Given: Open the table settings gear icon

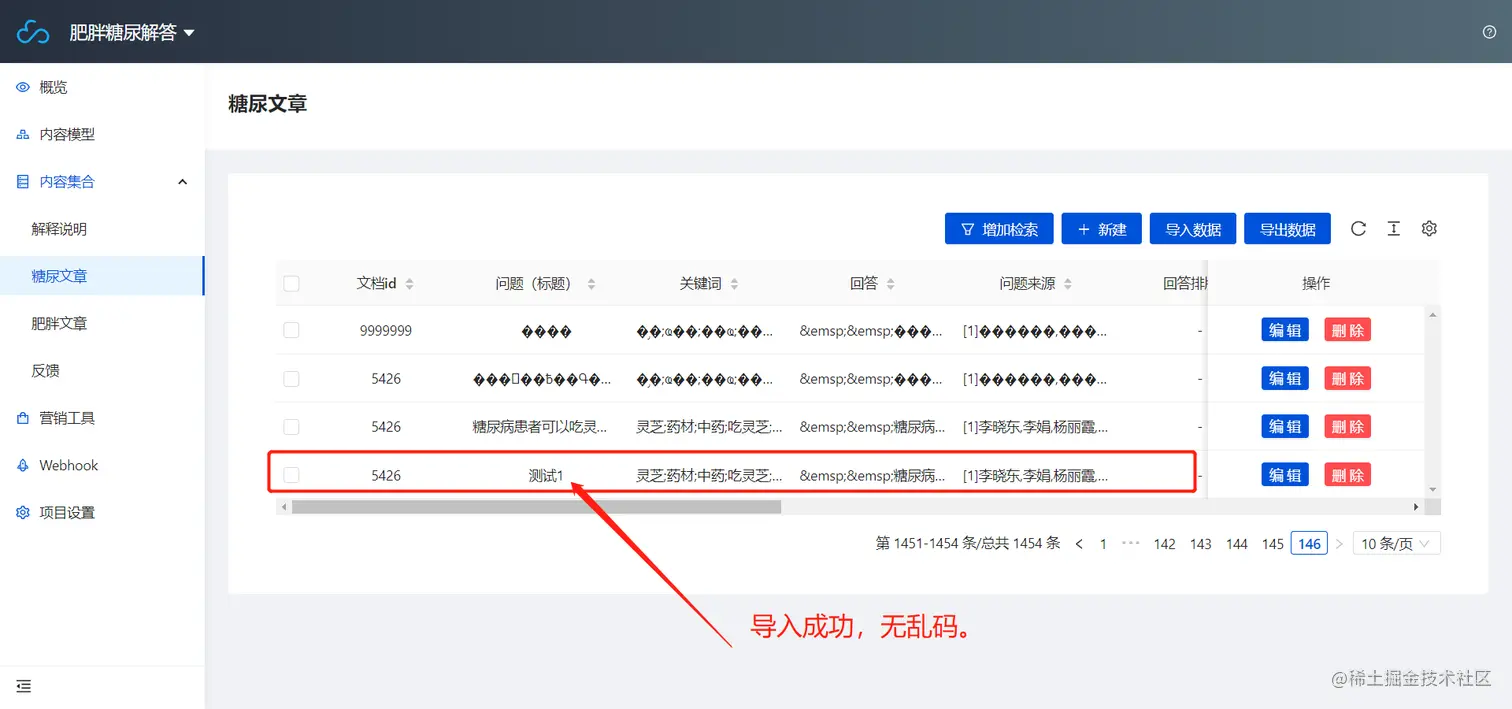Looking at the screenshot, I should [x=1428, y=228].
